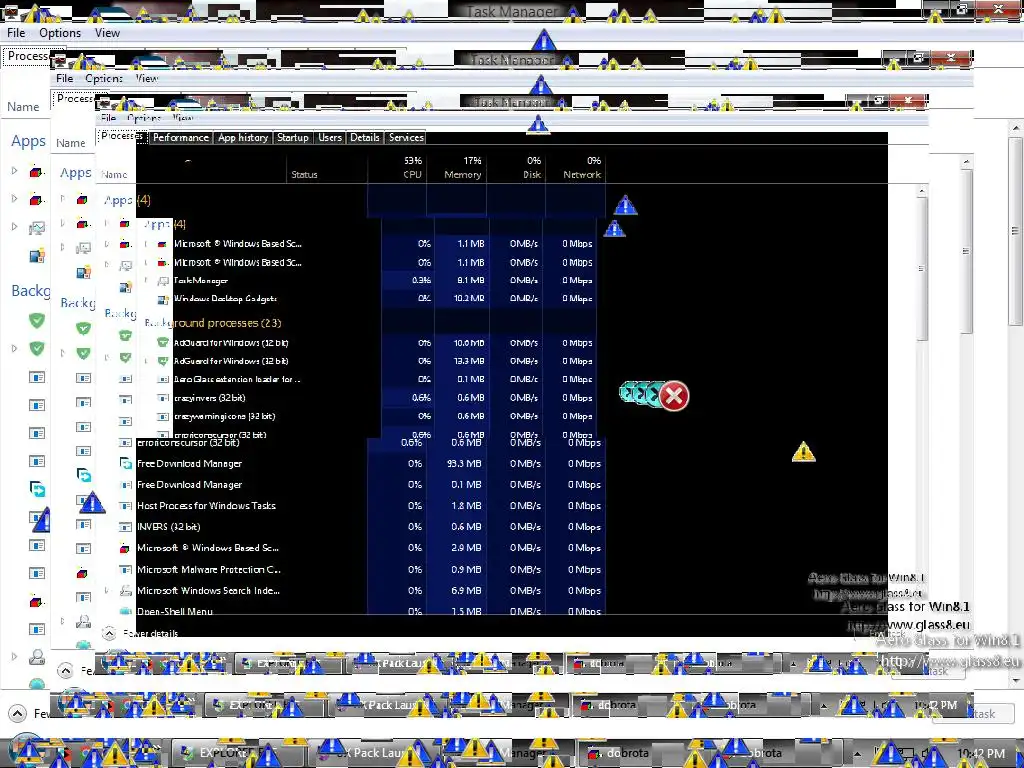Switch to the Startup tab
The image size is (1024, 768).
[293, 137]
